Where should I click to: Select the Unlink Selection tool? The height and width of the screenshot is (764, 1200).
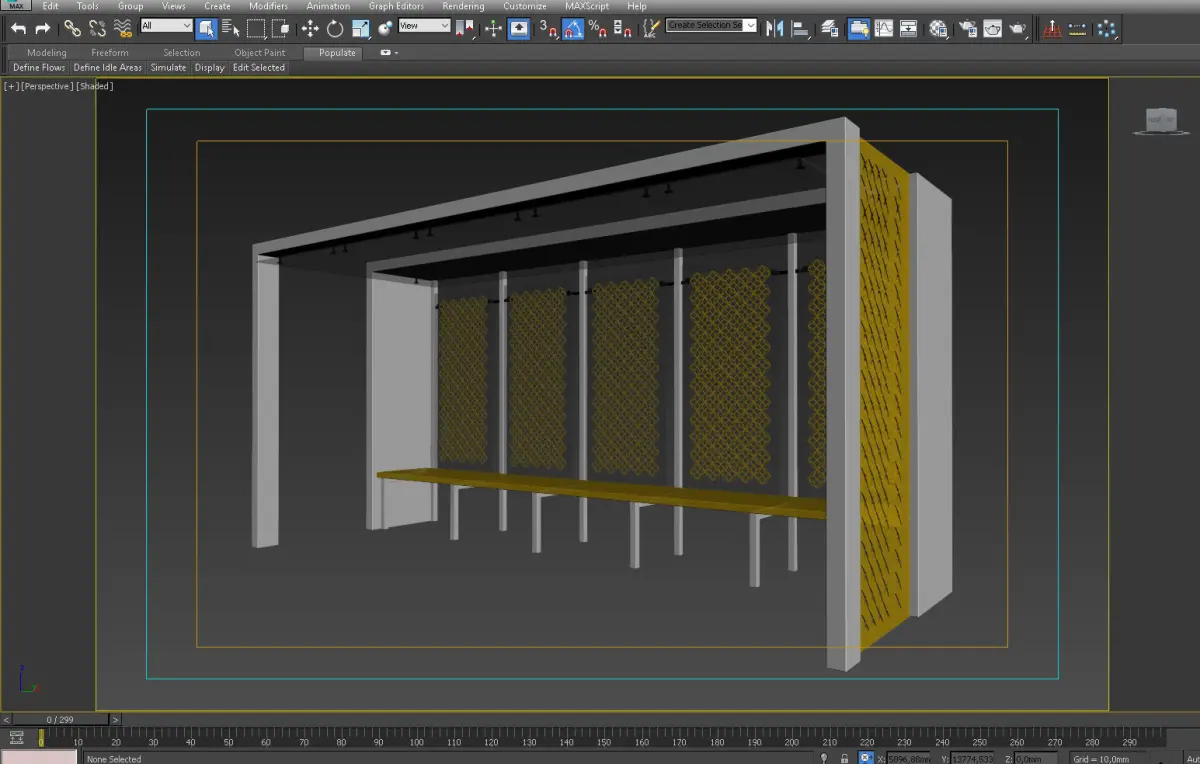tap(97, 29)
